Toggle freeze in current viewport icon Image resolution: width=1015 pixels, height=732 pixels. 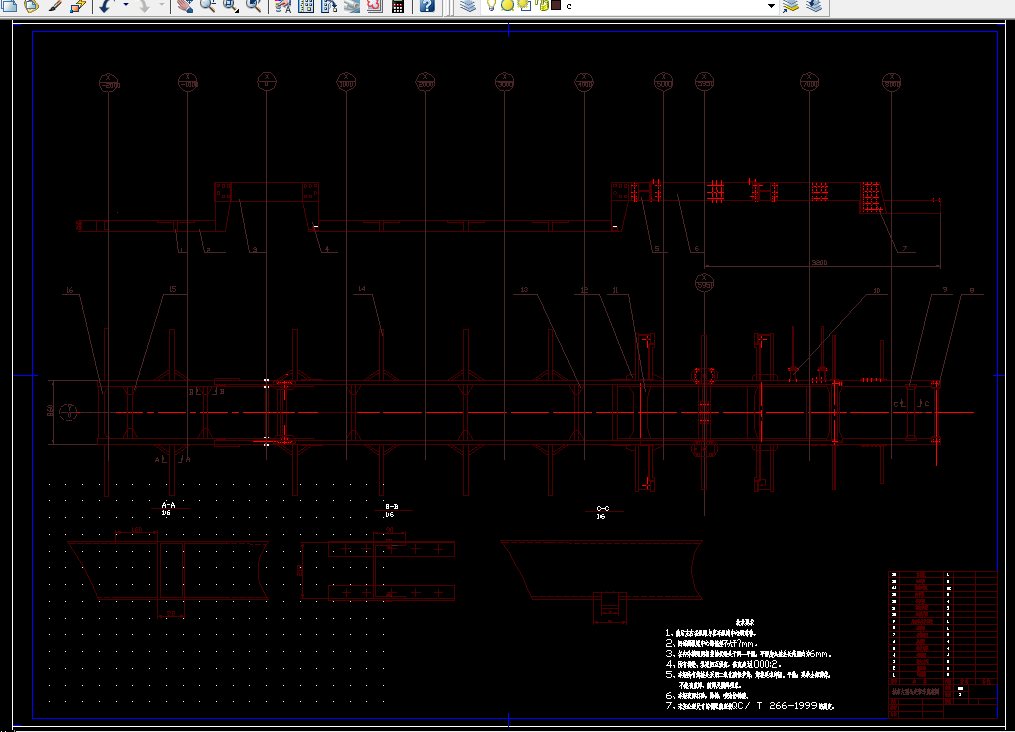(x=524, y=5)
